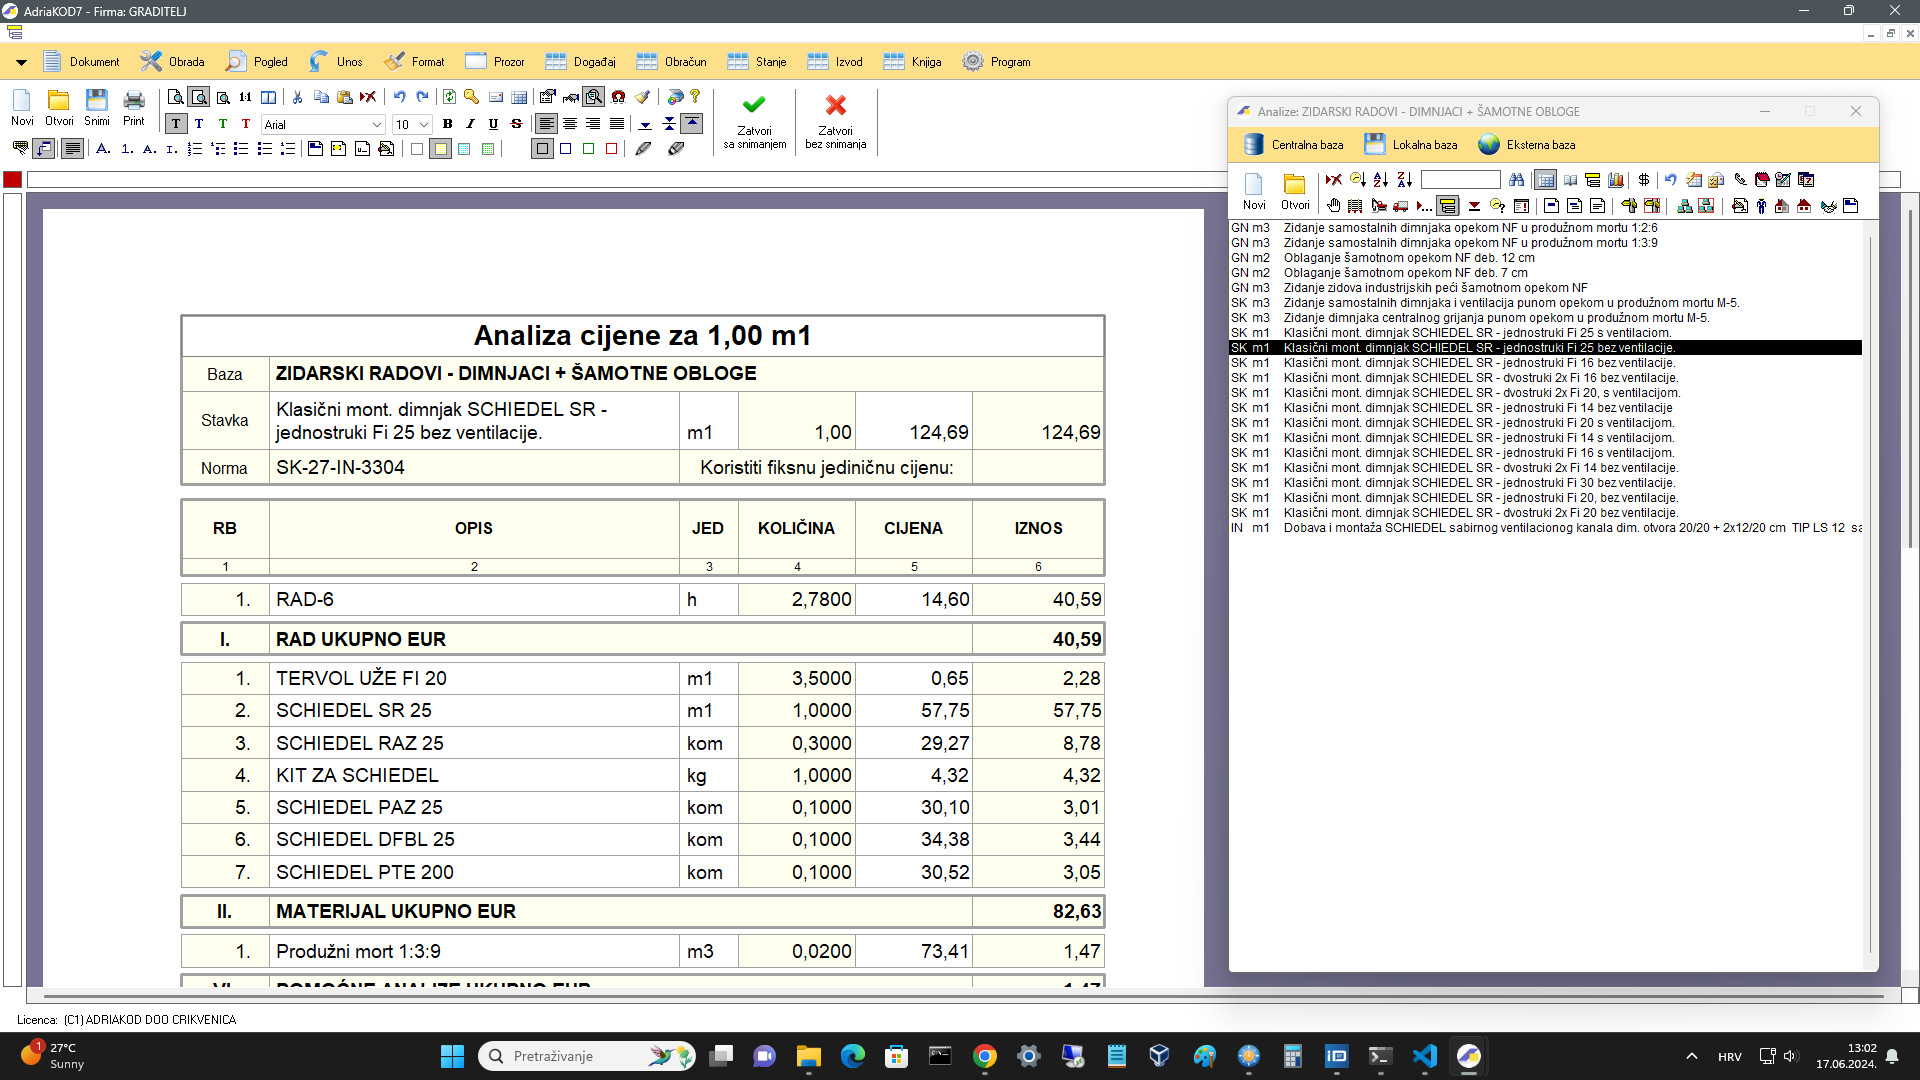Click the telephone icon in Analize toolbar

coord(1740,180)
